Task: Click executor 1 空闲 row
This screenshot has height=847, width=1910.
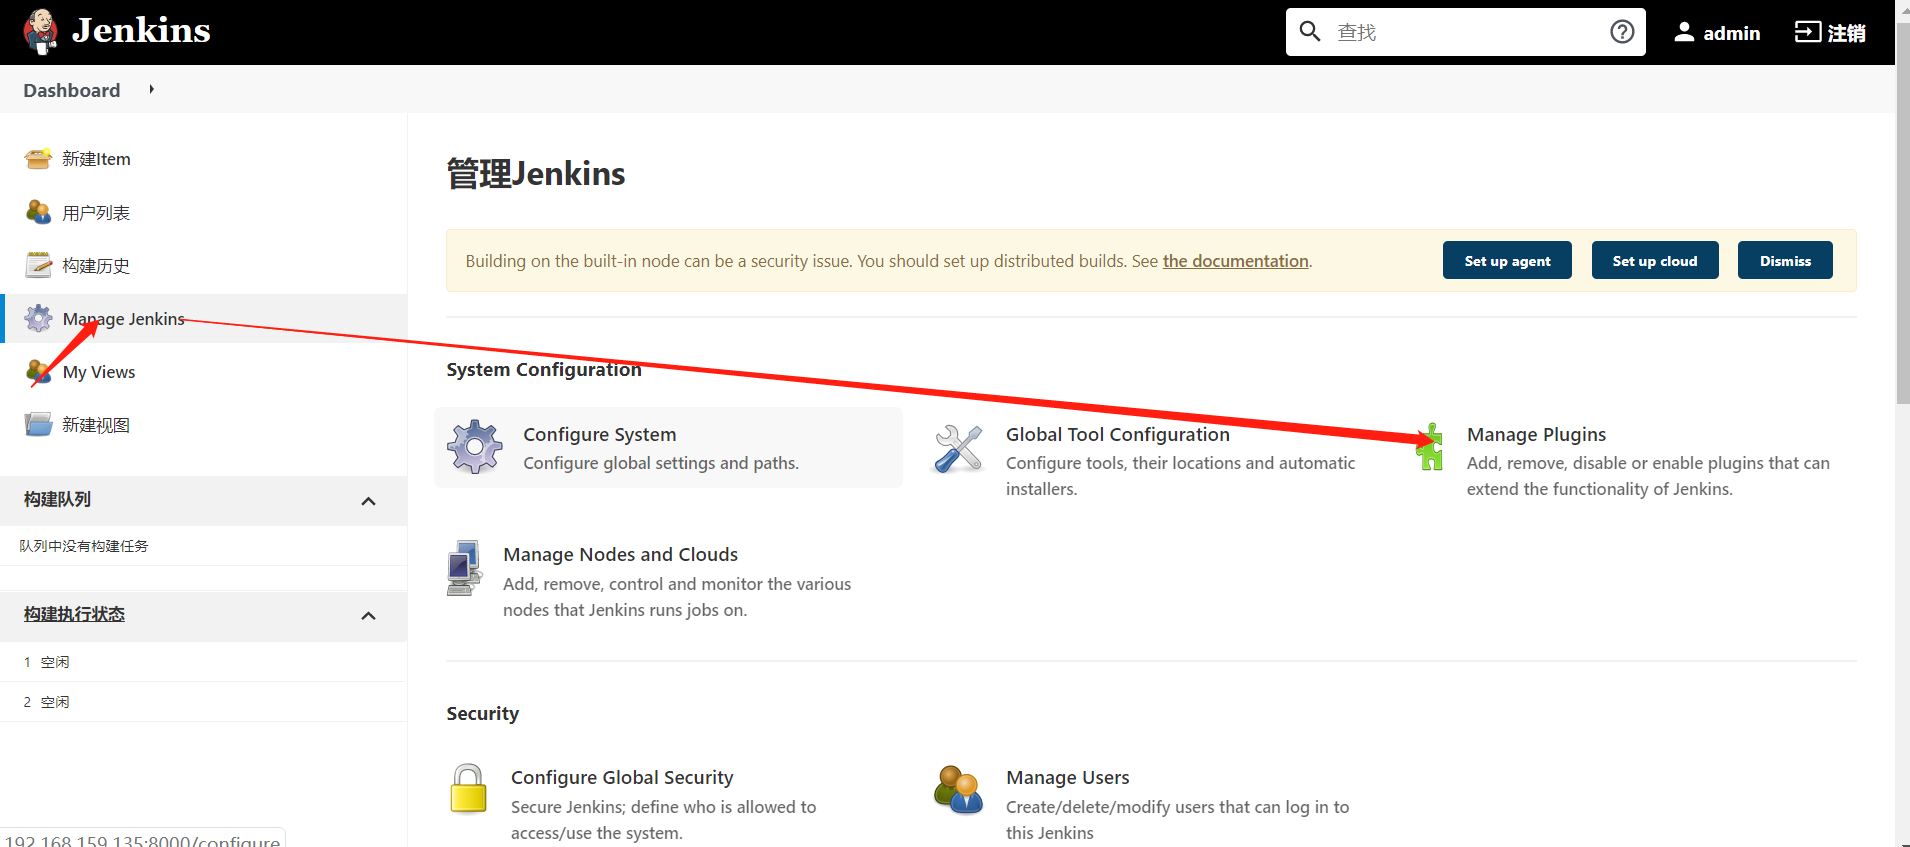Action: (x=203, y=662)
